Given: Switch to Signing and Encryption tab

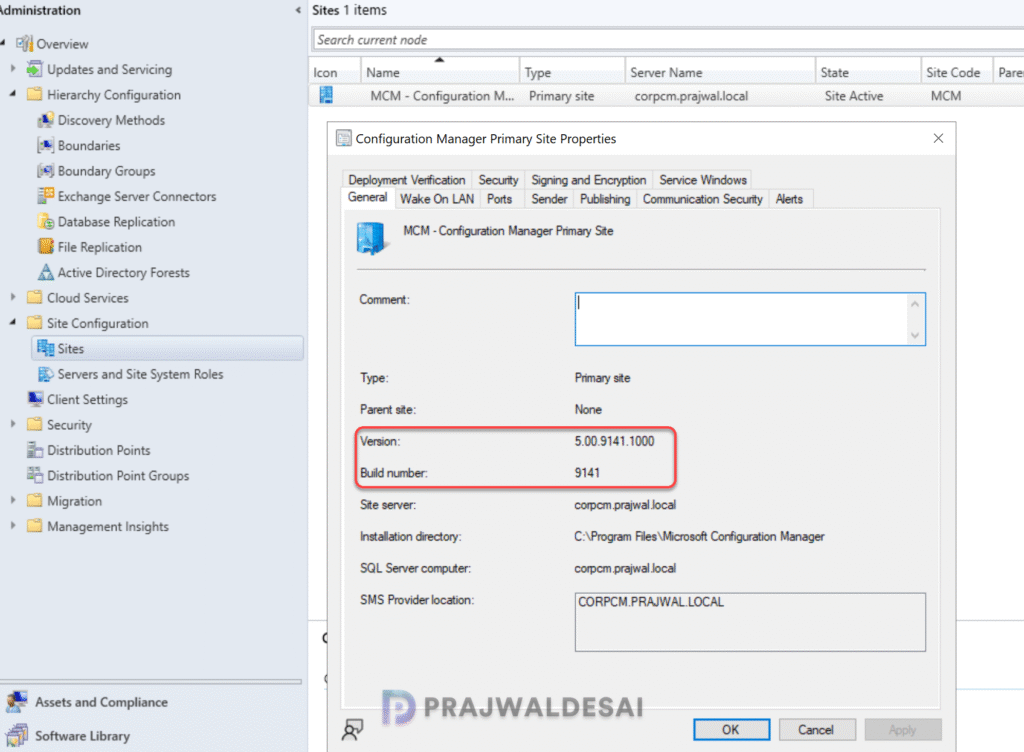Looking at the screenshot, I should (588, 180).
